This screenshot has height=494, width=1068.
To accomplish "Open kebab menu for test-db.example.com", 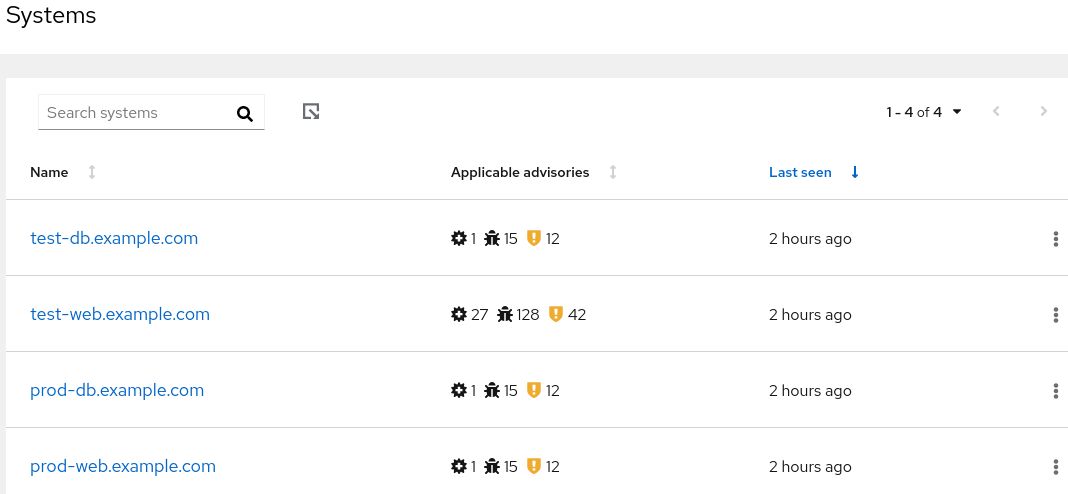I will point(1055,239).
